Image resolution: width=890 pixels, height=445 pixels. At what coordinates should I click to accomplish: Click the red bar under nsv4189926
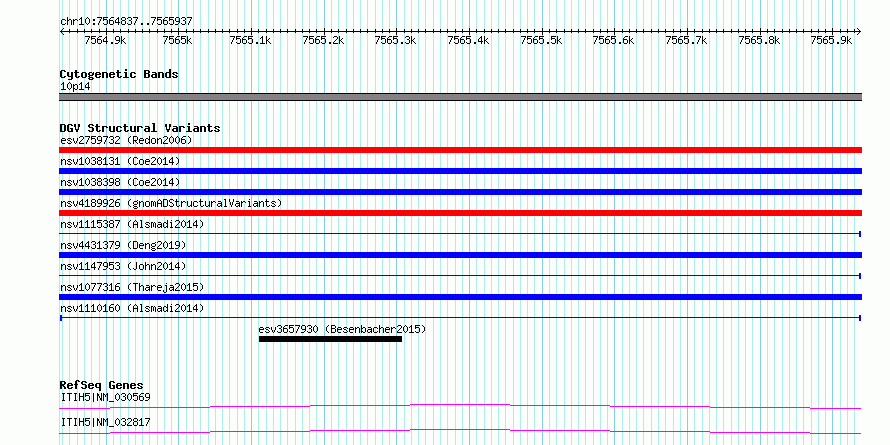(x=461, y=213)
